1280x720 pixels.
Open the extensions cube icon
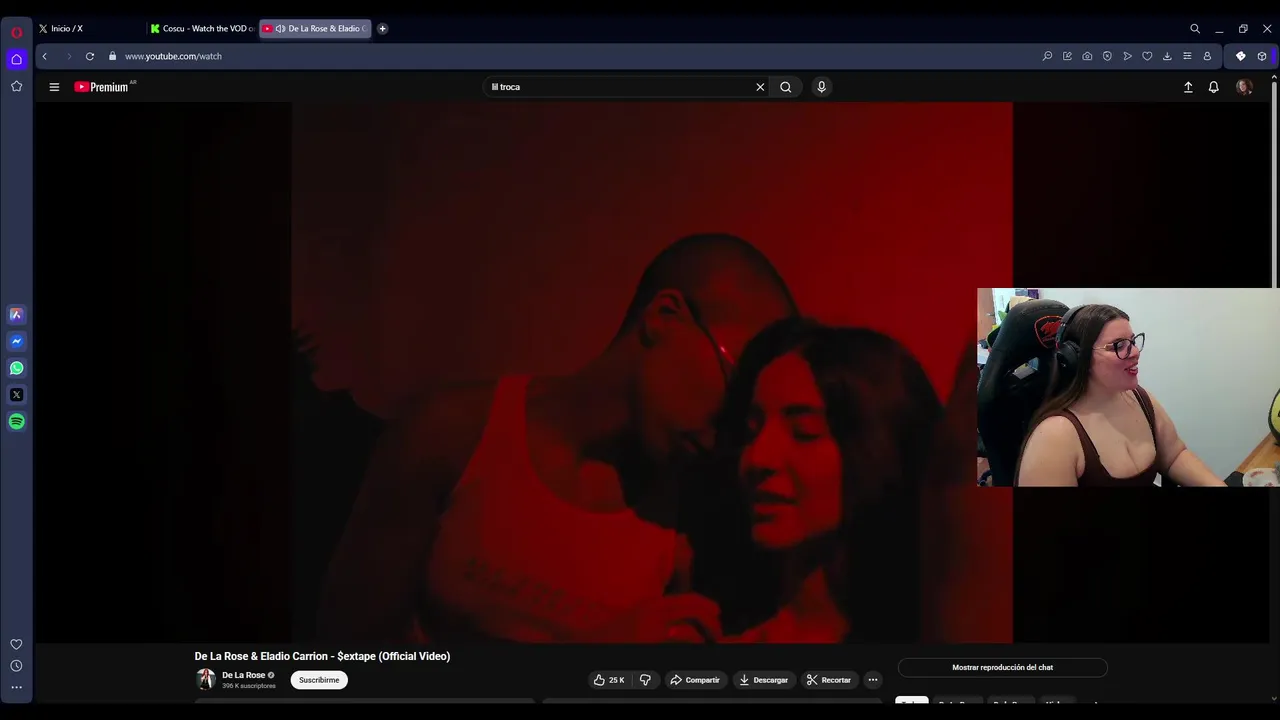(1262, 56)
